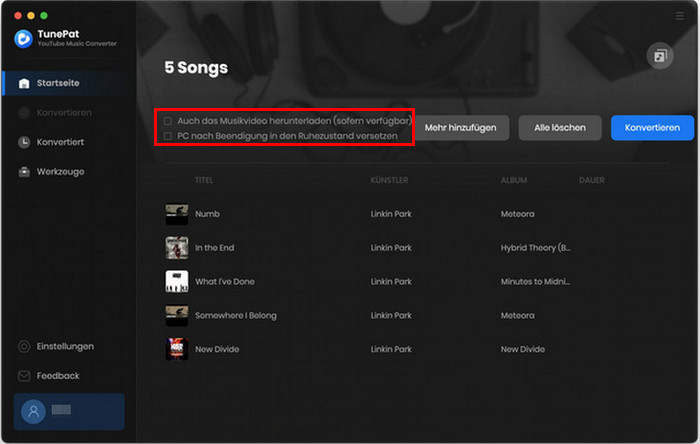
Task: Click the TunePat logo icon
Action: (x=23, y=38)
